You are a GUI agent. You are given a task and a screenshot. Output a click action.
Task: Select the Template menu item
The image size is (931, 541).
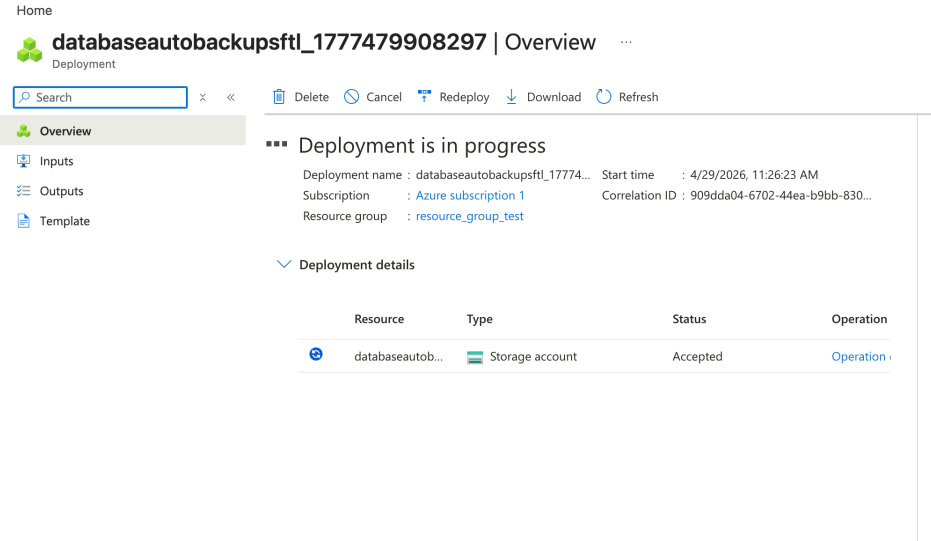(x=64, y=221)
